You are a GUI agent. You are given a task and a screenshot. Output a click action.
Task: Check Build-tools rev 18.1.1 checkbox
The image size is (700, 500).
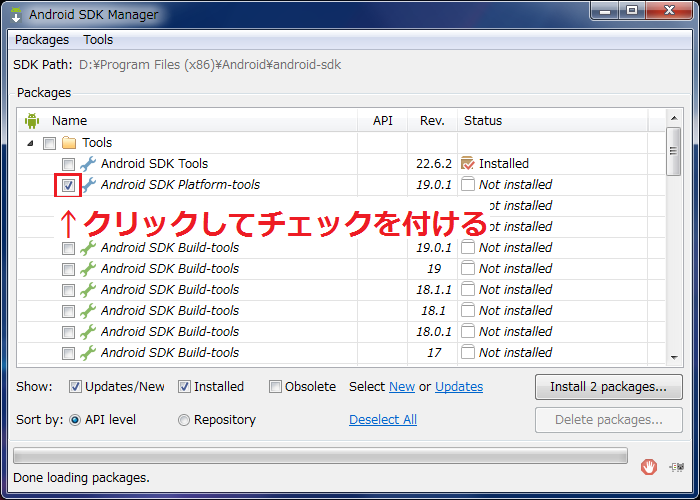pos(68,290)
